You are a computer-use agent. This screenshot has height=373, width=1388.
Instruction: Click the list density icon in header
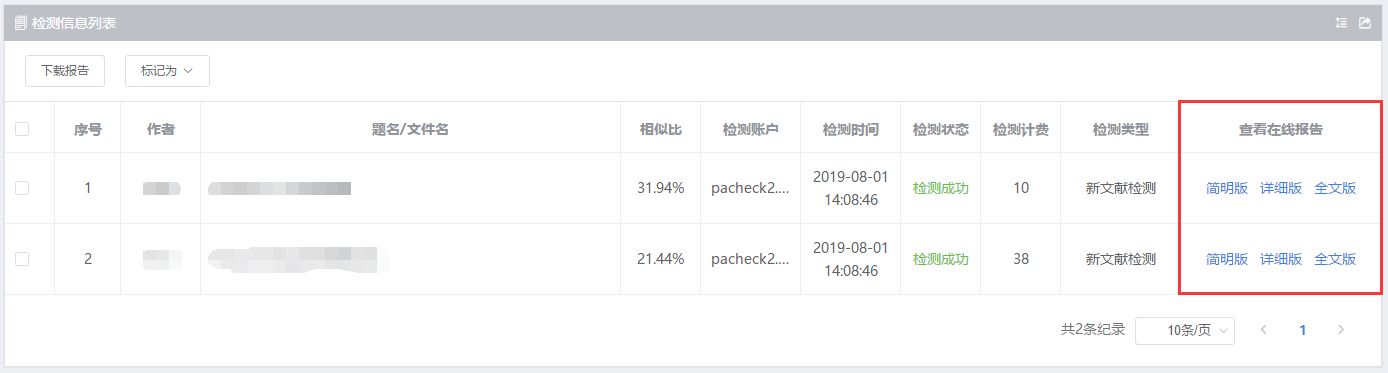pos(1341,23)
